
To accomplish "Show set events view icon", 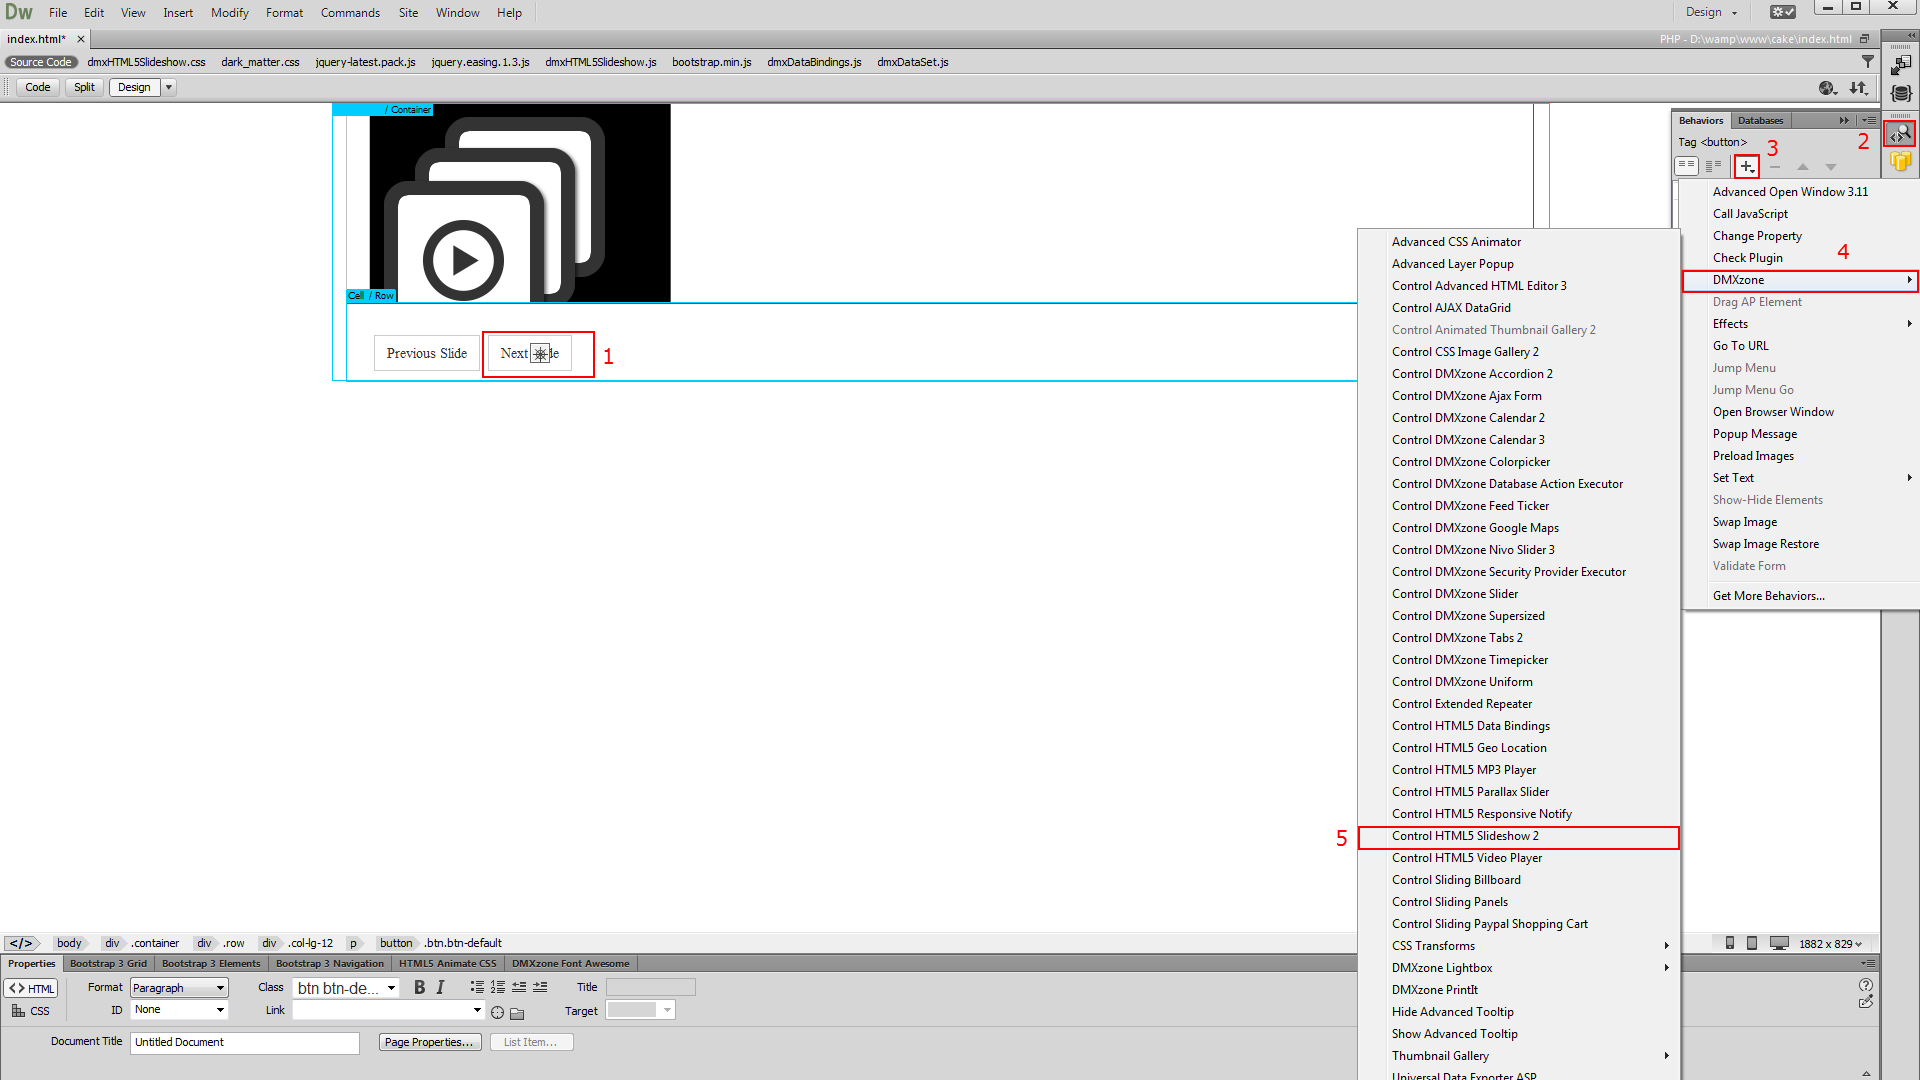I will tap(1686, 166).
